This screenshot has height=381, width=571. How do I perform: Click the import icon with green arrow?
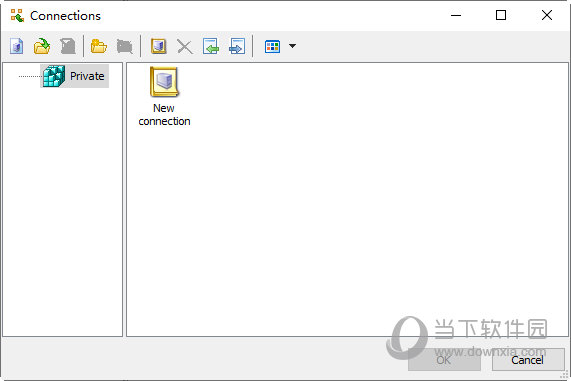point(211,46)
